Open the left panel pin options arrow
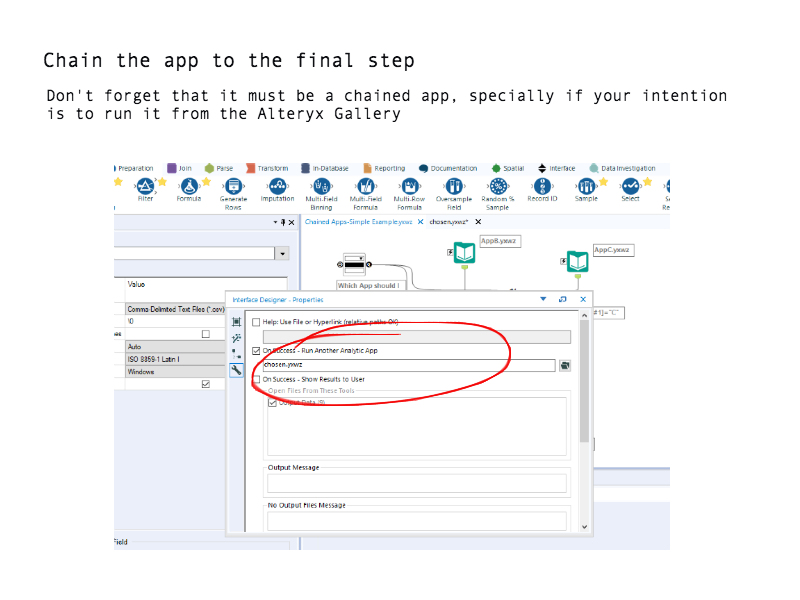The height and width of the screenshot is (600, 800). 275,222
